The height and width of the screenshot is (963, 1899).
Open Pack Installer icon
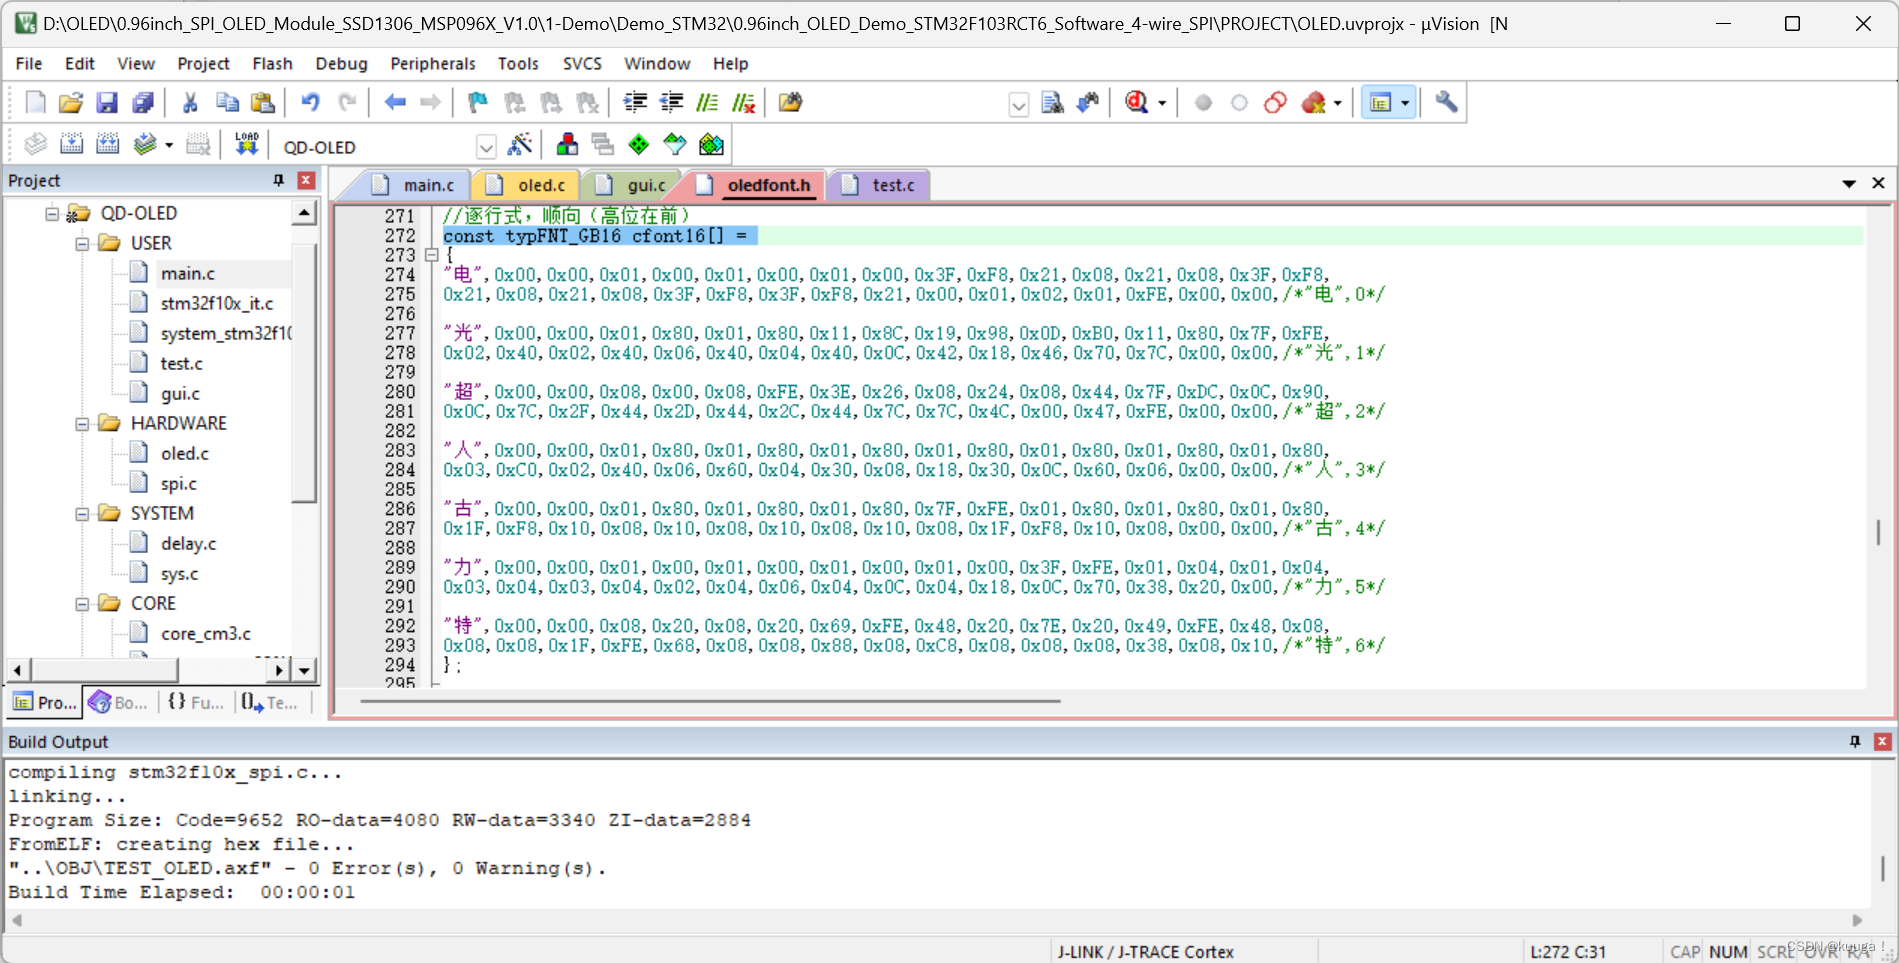pos(711,145)
